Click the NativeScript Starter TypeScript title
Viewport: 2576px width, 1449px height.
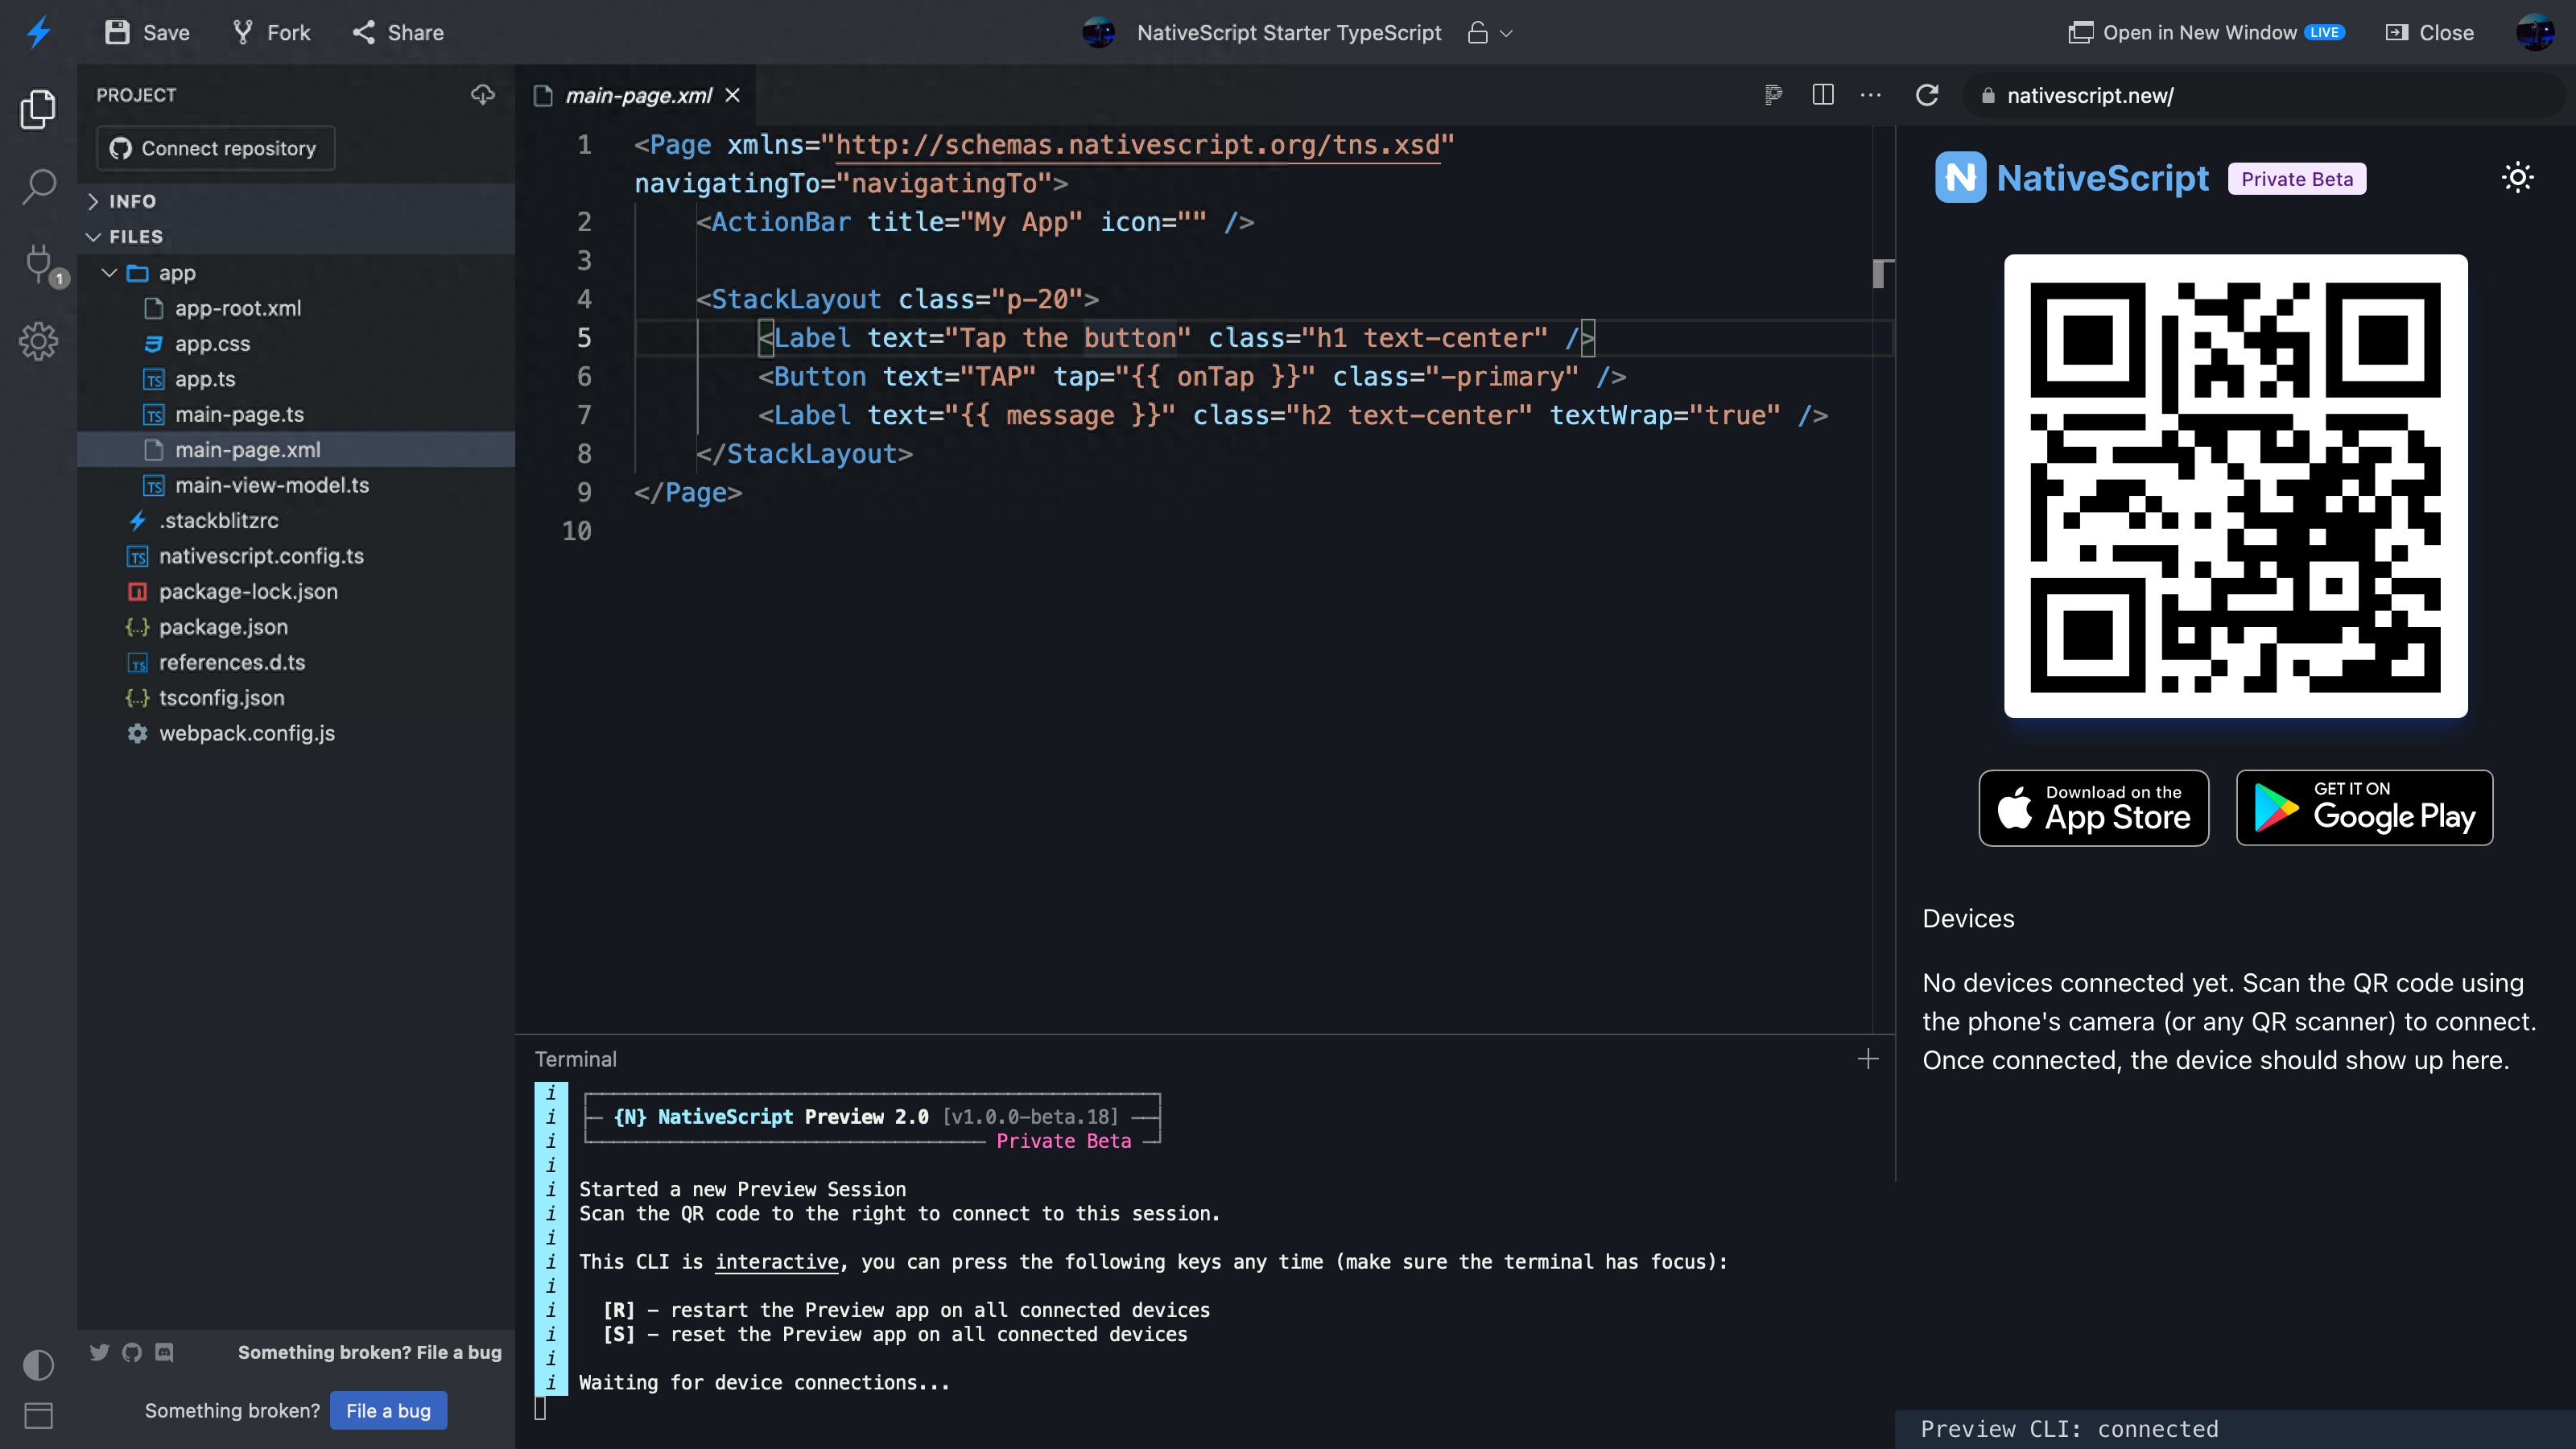(1289, 32)
